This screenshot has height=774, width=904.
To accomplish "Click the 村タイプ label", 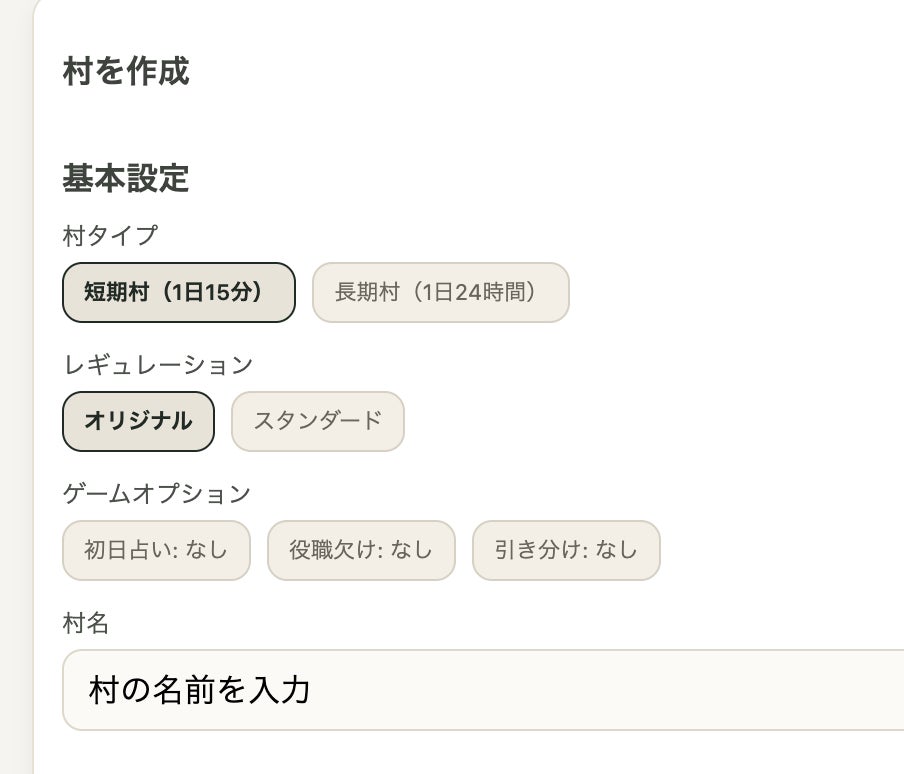I will pyautogui.click(x=110, y=236).
